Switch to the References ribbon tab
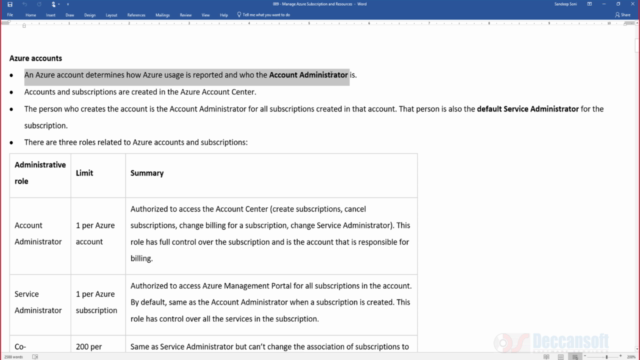This screenshot has width=640, height=360. (136, 15)
